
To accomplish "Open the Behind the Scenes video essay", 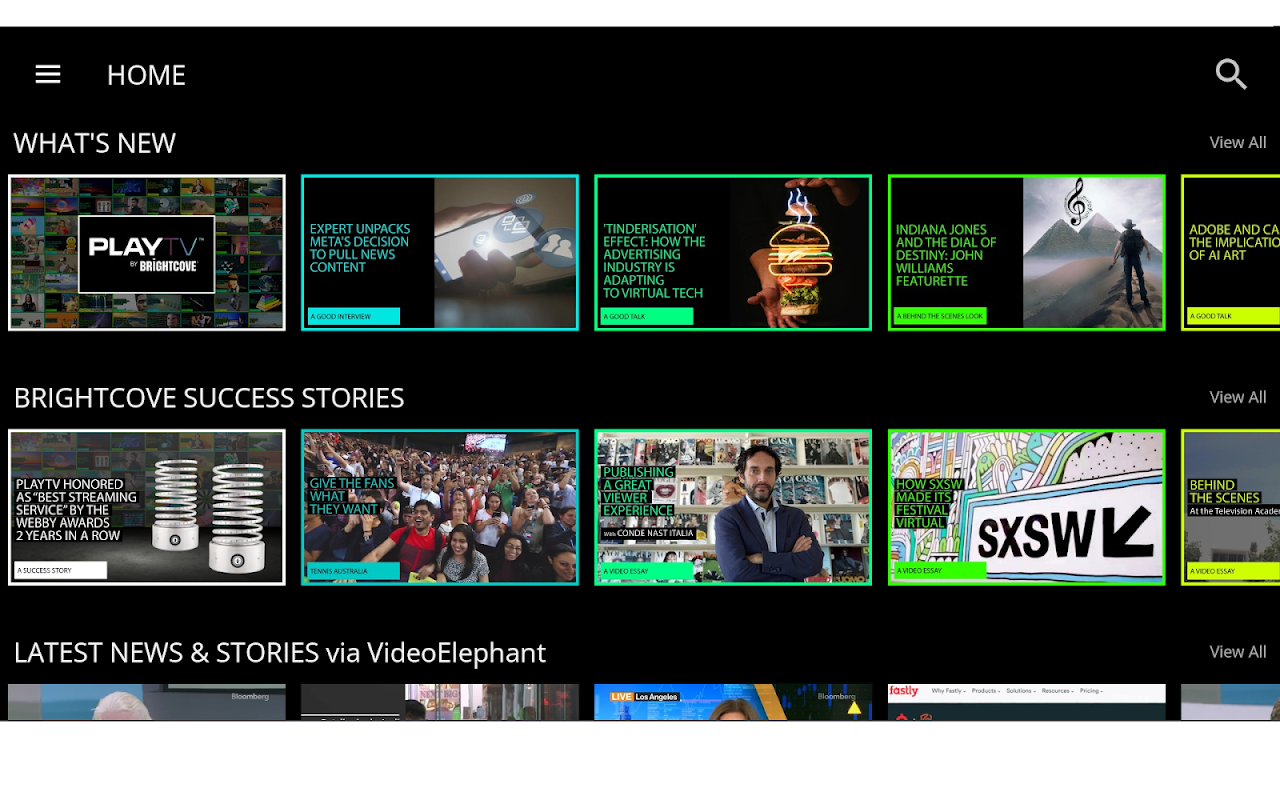I will click(x=1231, y=508).
